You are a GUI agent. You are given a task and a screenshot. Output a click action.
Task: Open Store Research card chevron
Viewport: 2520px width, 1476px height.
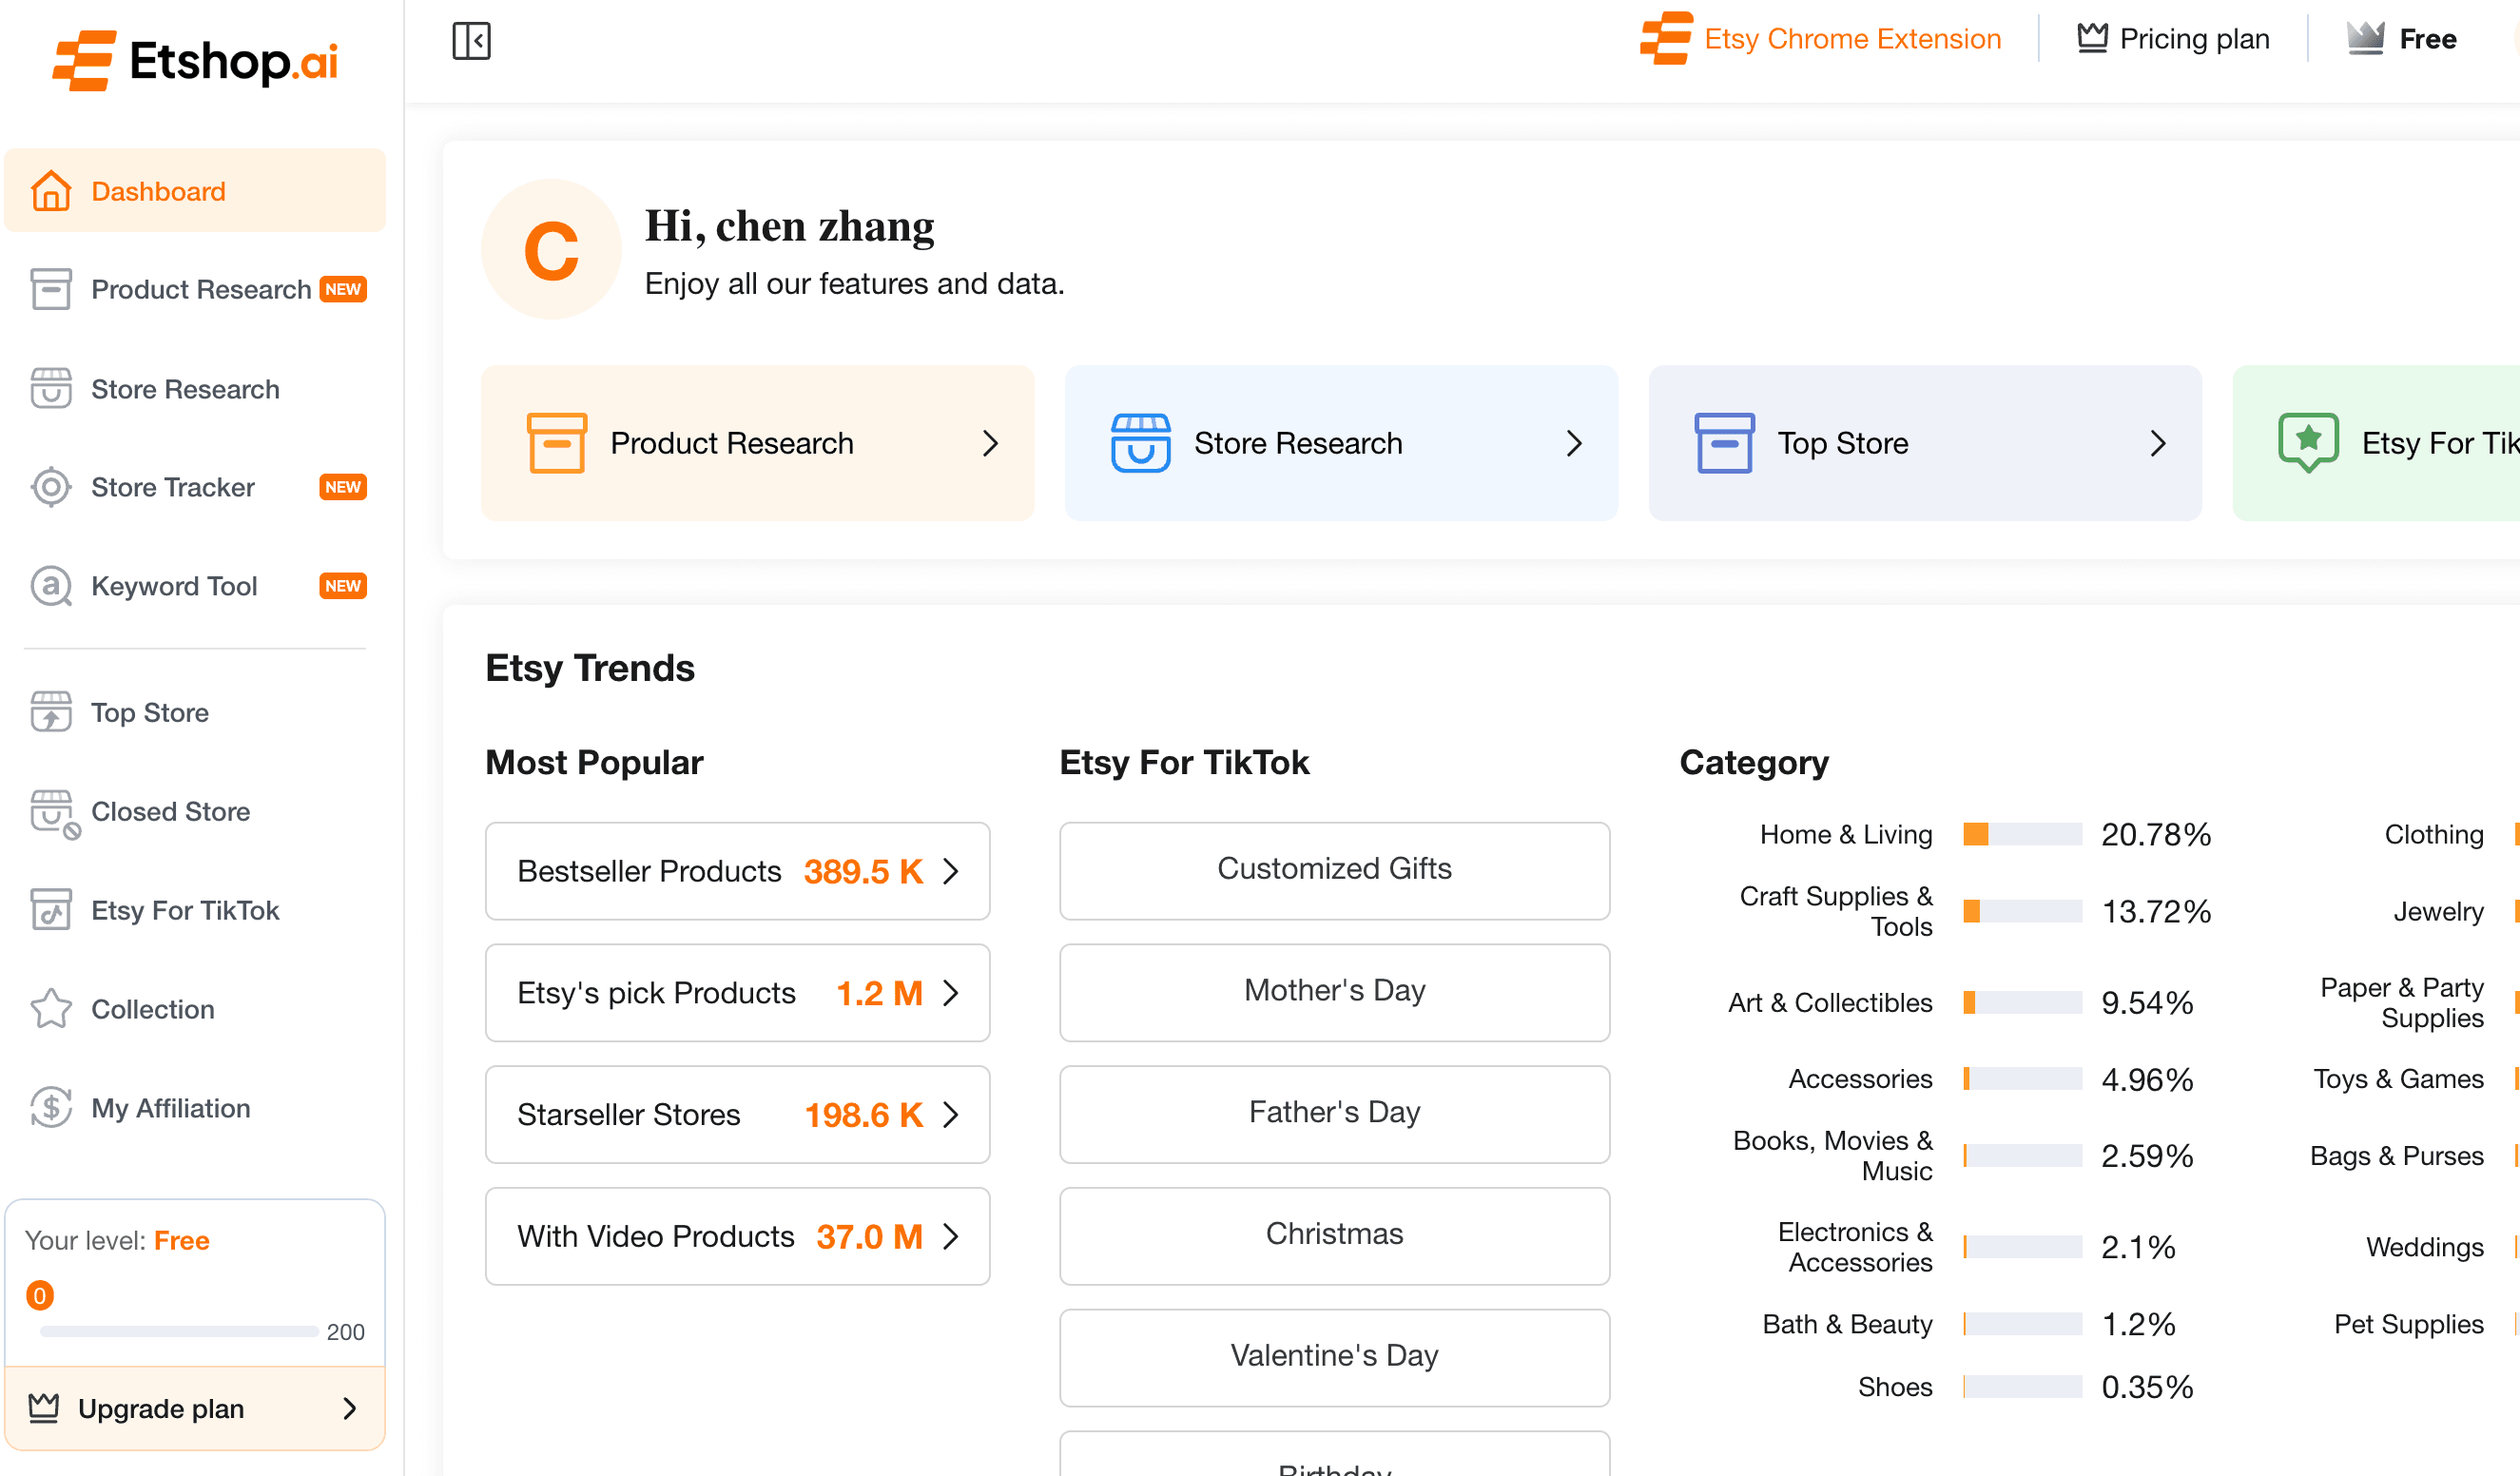tap(1574, 443)
